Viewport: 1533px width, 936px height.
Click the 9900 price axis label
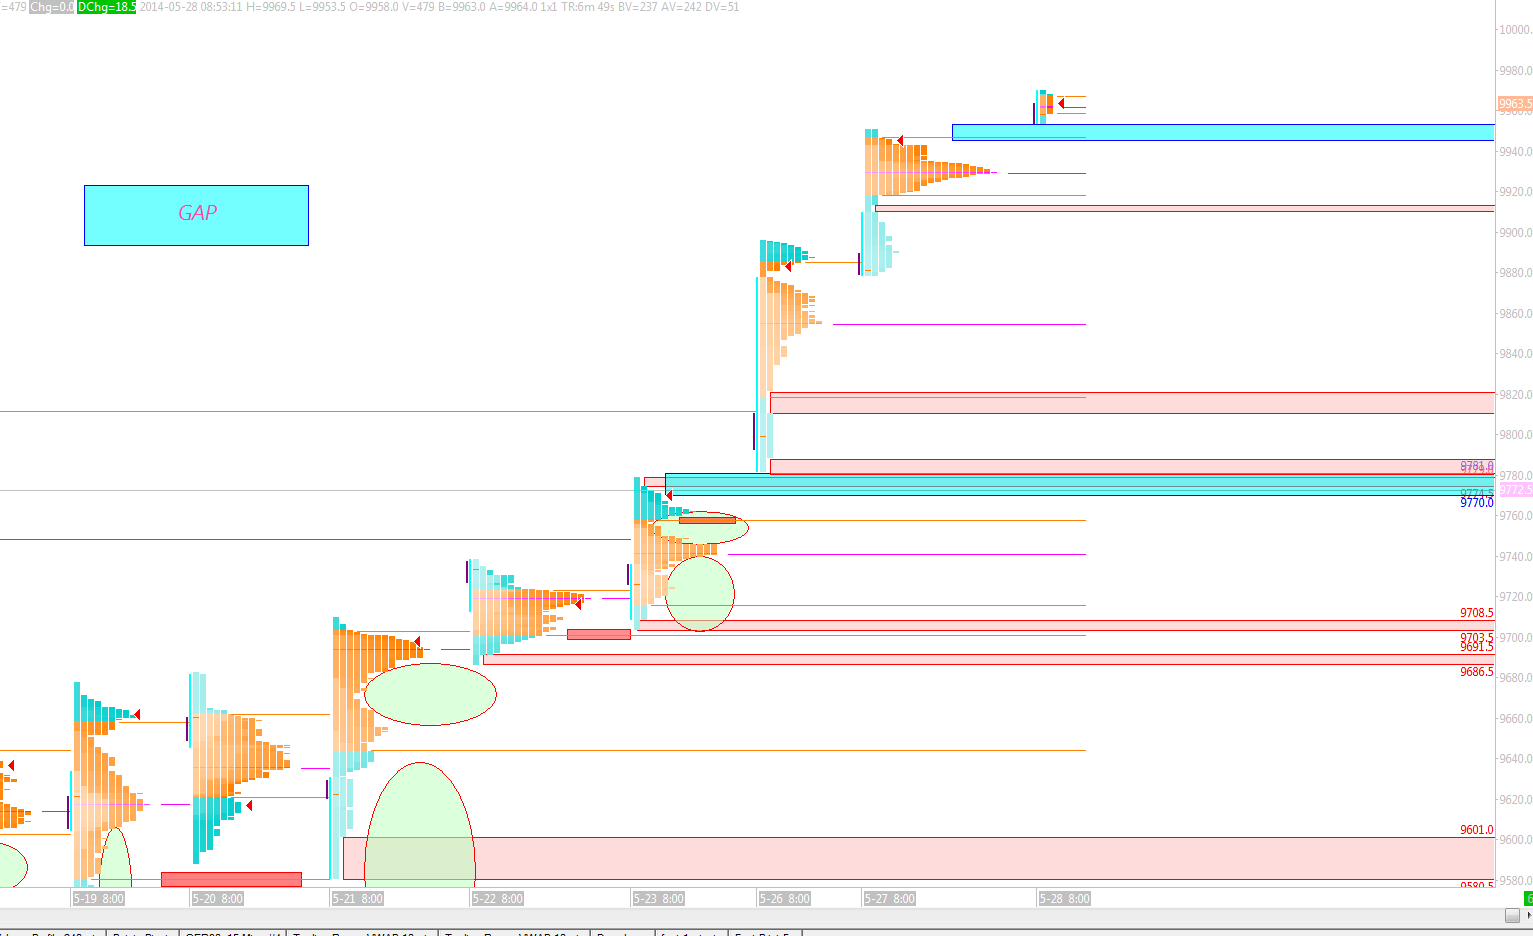tap(1514, 232)
